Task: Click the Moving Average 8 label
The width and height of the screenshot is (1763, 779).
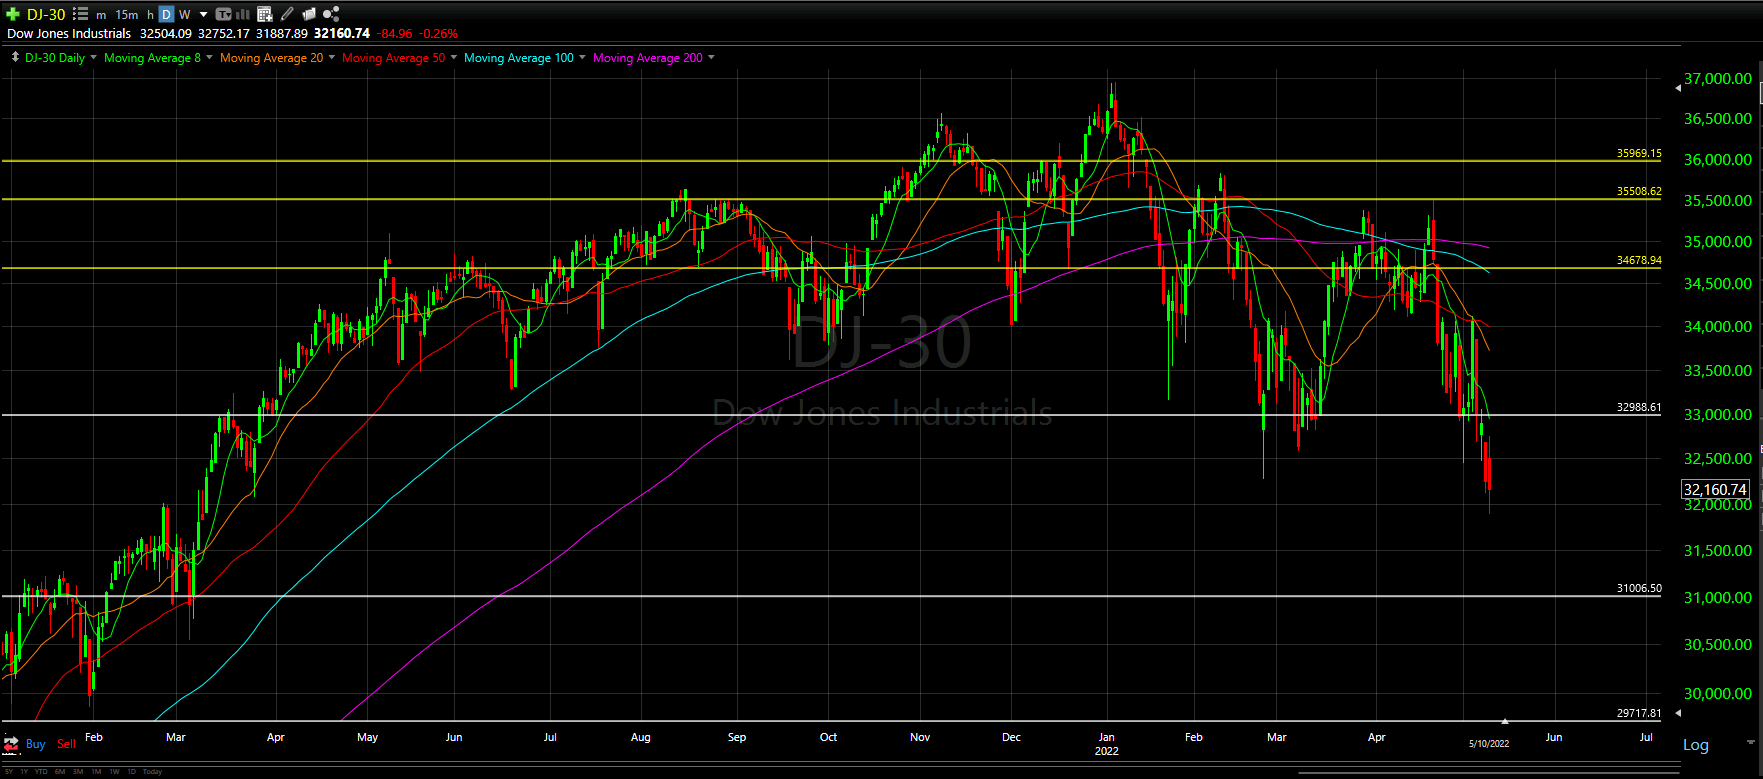Action: point(152,58)
